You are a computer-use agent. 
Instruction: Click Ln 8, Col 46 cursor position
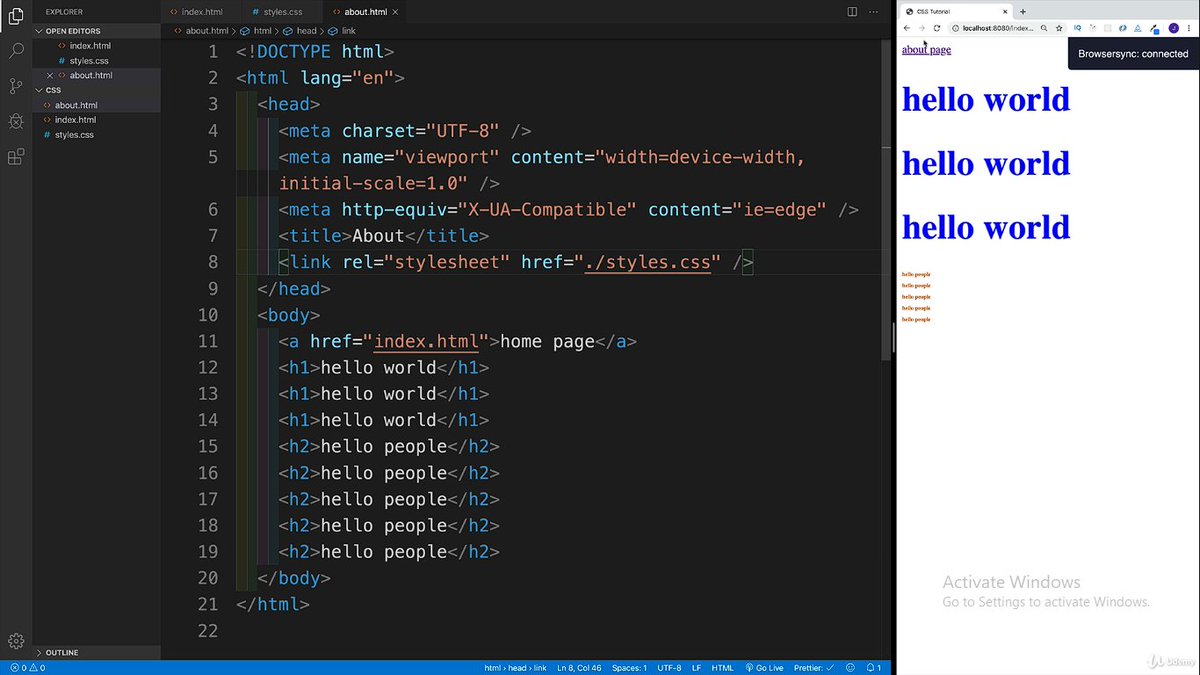pos(579,667)
